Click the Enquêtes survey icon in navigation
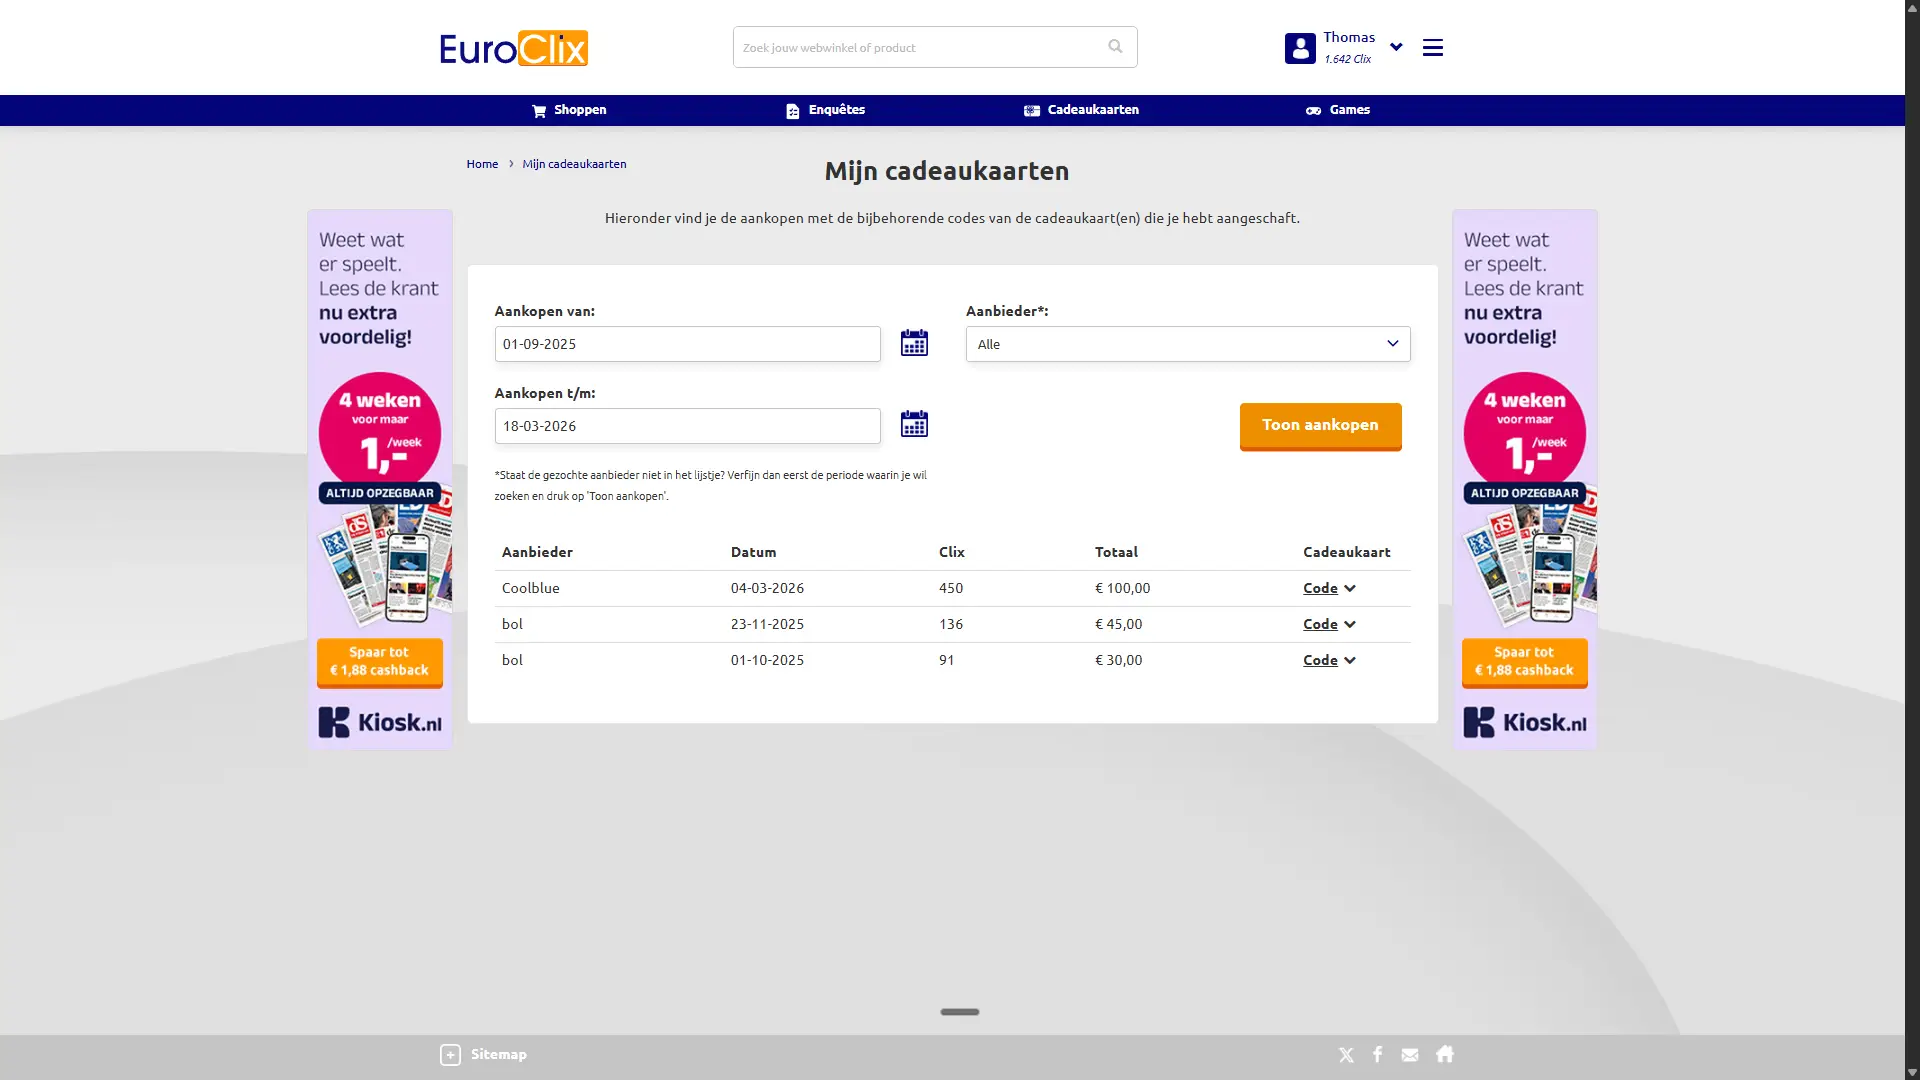The width and height of the screenshot is (1920, 1080). point(790,110)
